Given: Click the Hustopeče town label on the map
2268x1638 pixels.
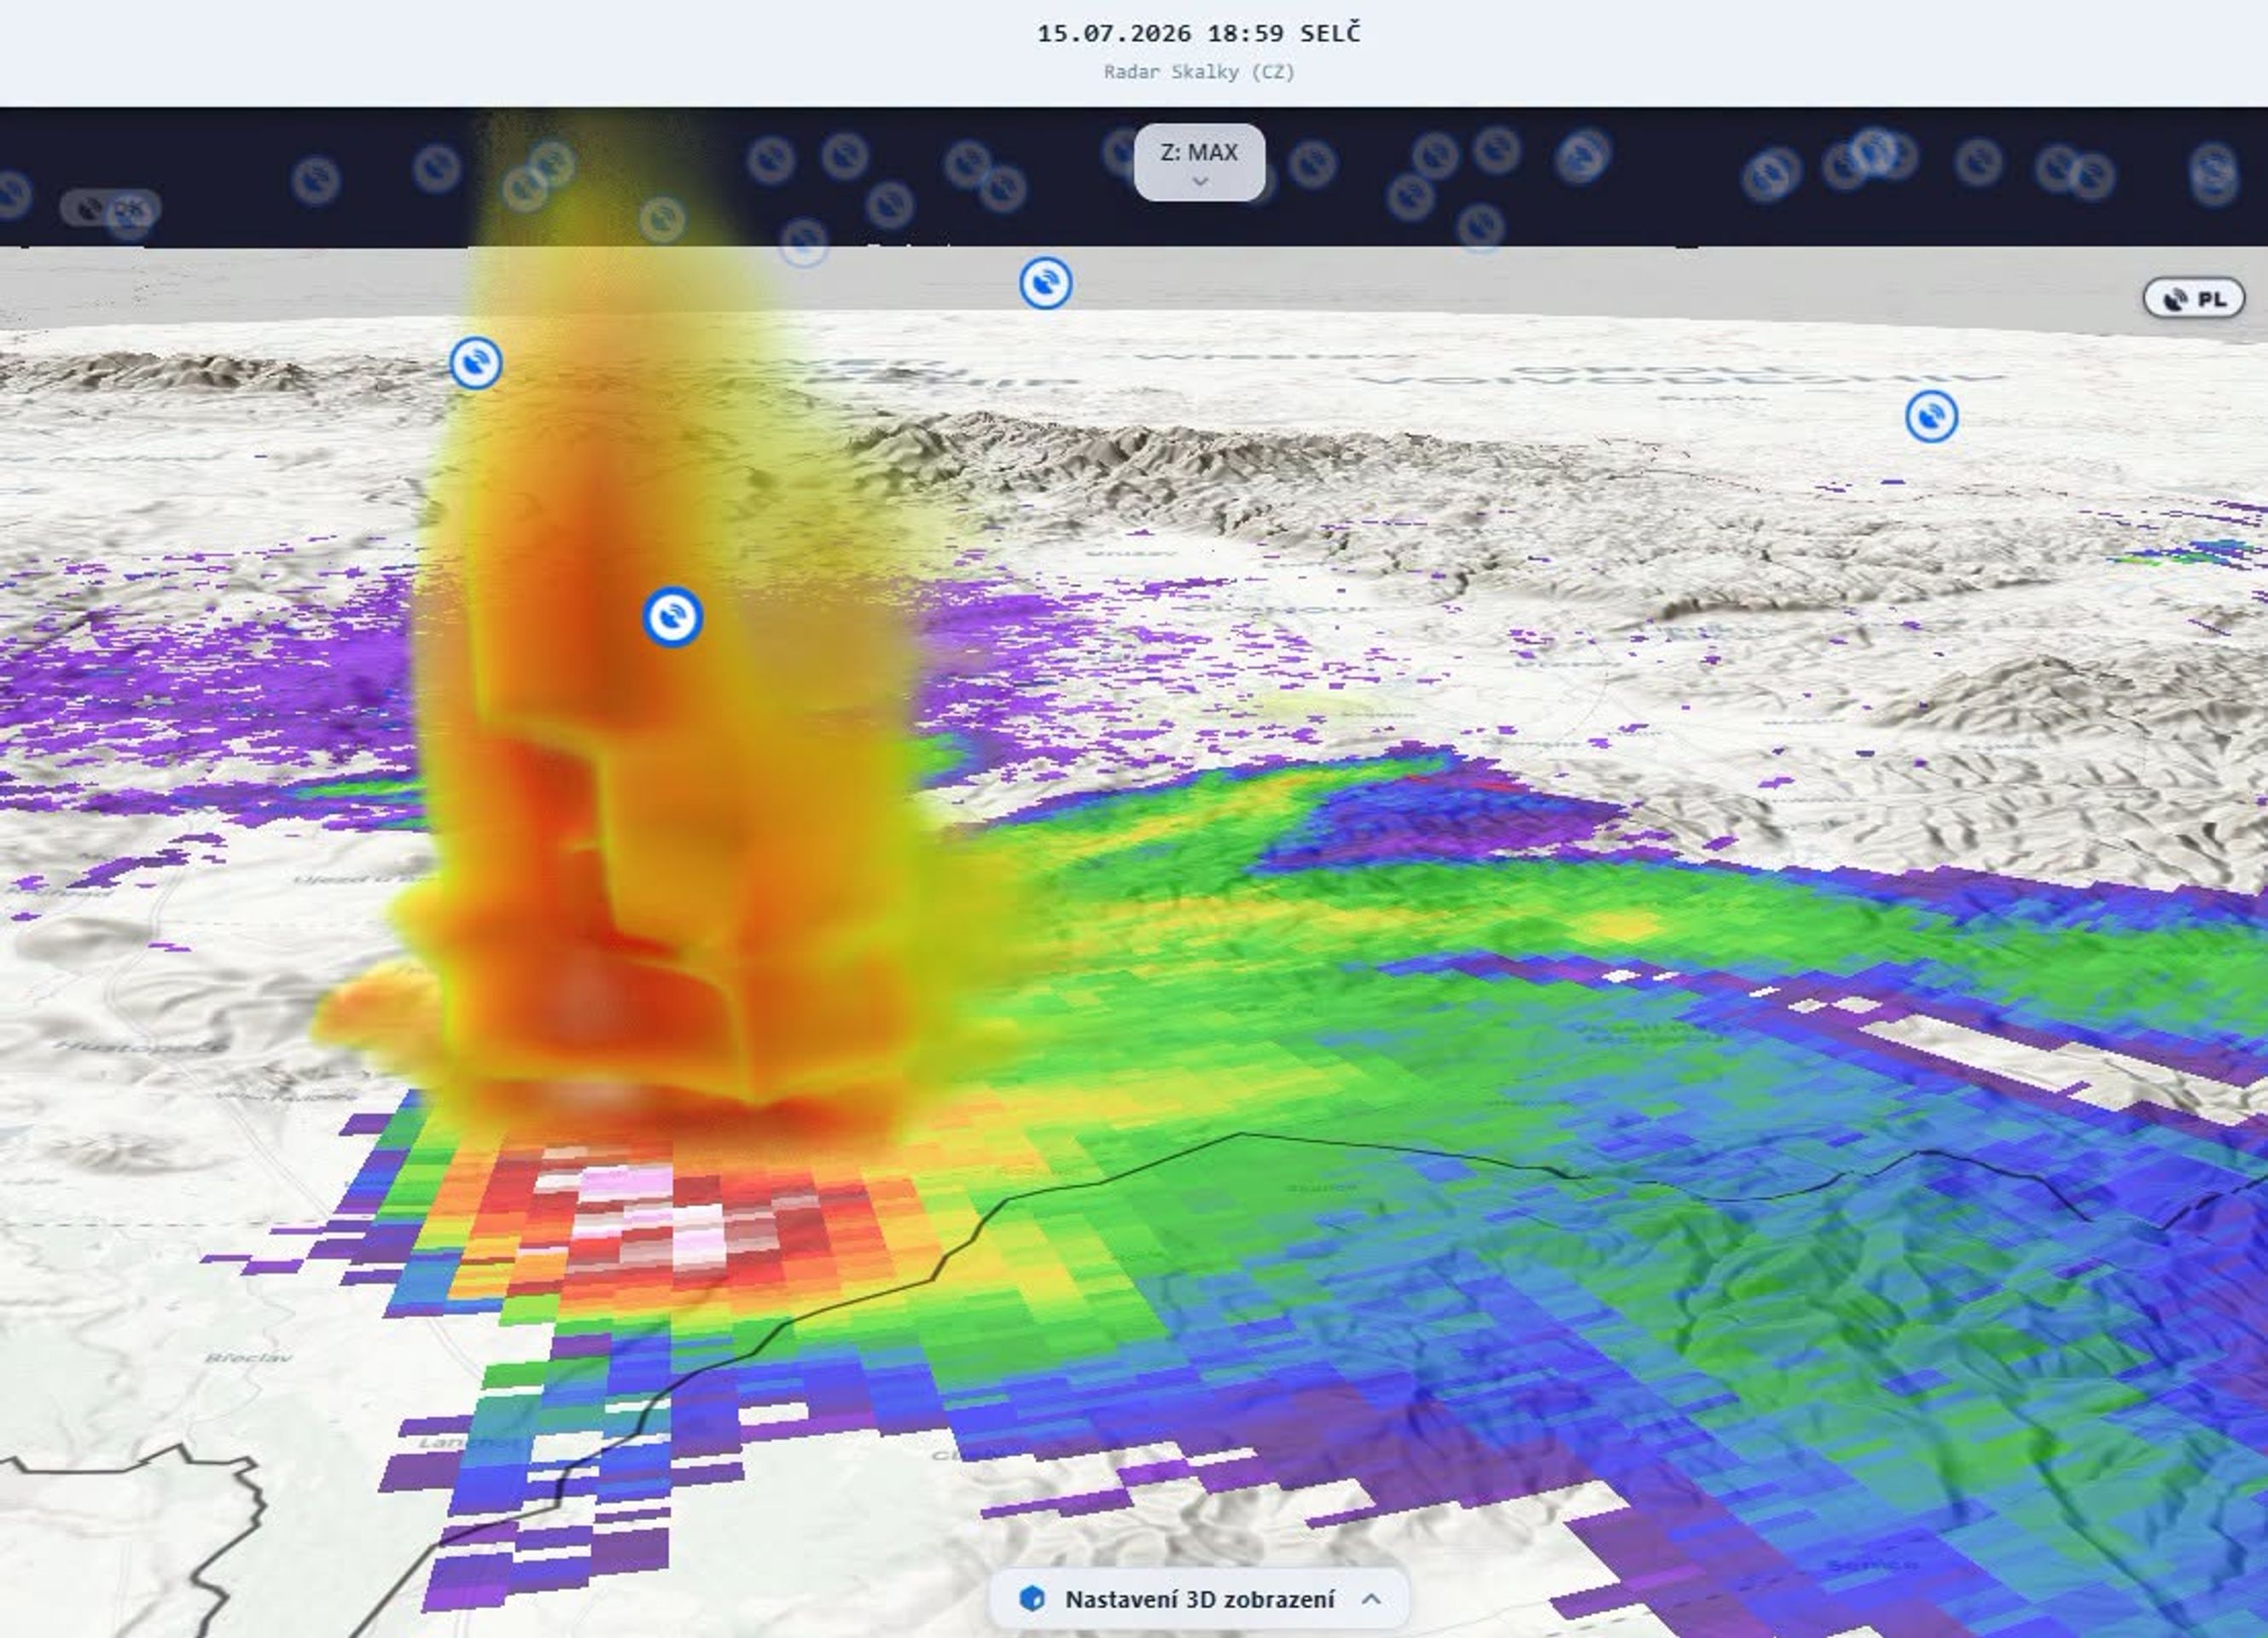Looking at the screenshot, I should [138, 1046].
